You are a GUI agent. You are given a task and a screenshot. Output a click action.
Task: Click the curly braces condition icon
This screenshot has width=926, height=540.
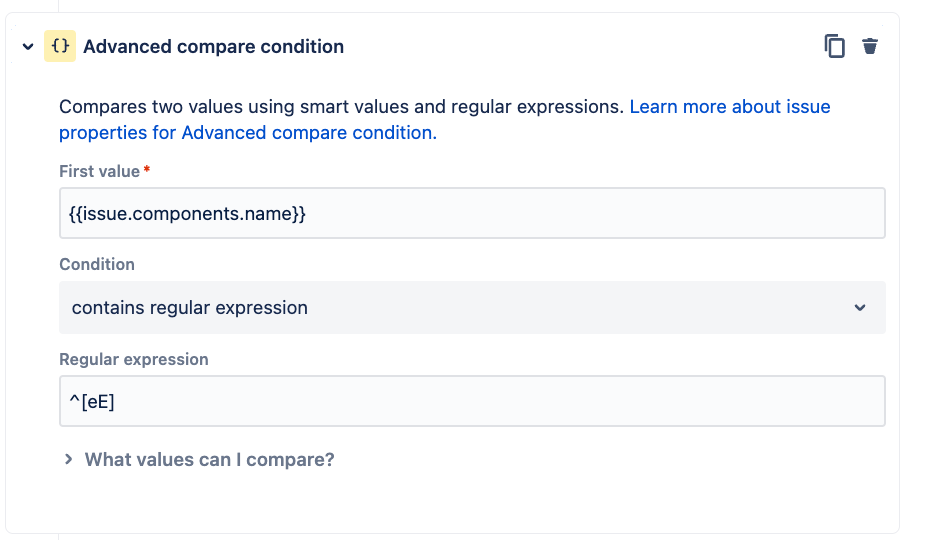60,46
